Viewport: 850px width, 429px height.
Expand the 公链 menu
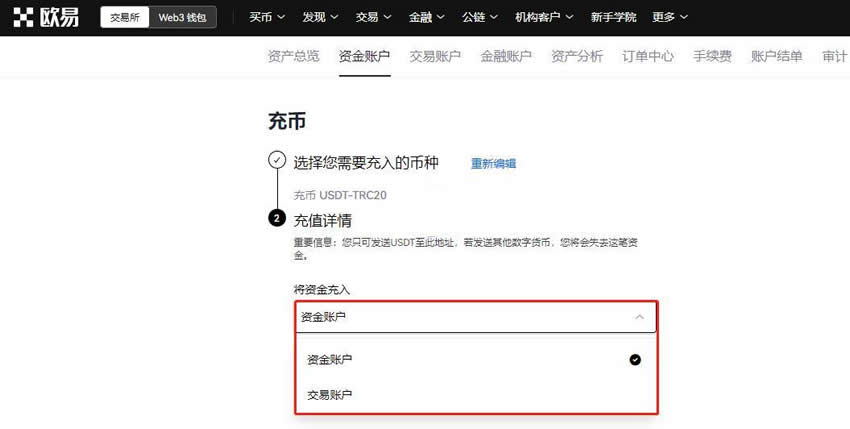[482, 17]
